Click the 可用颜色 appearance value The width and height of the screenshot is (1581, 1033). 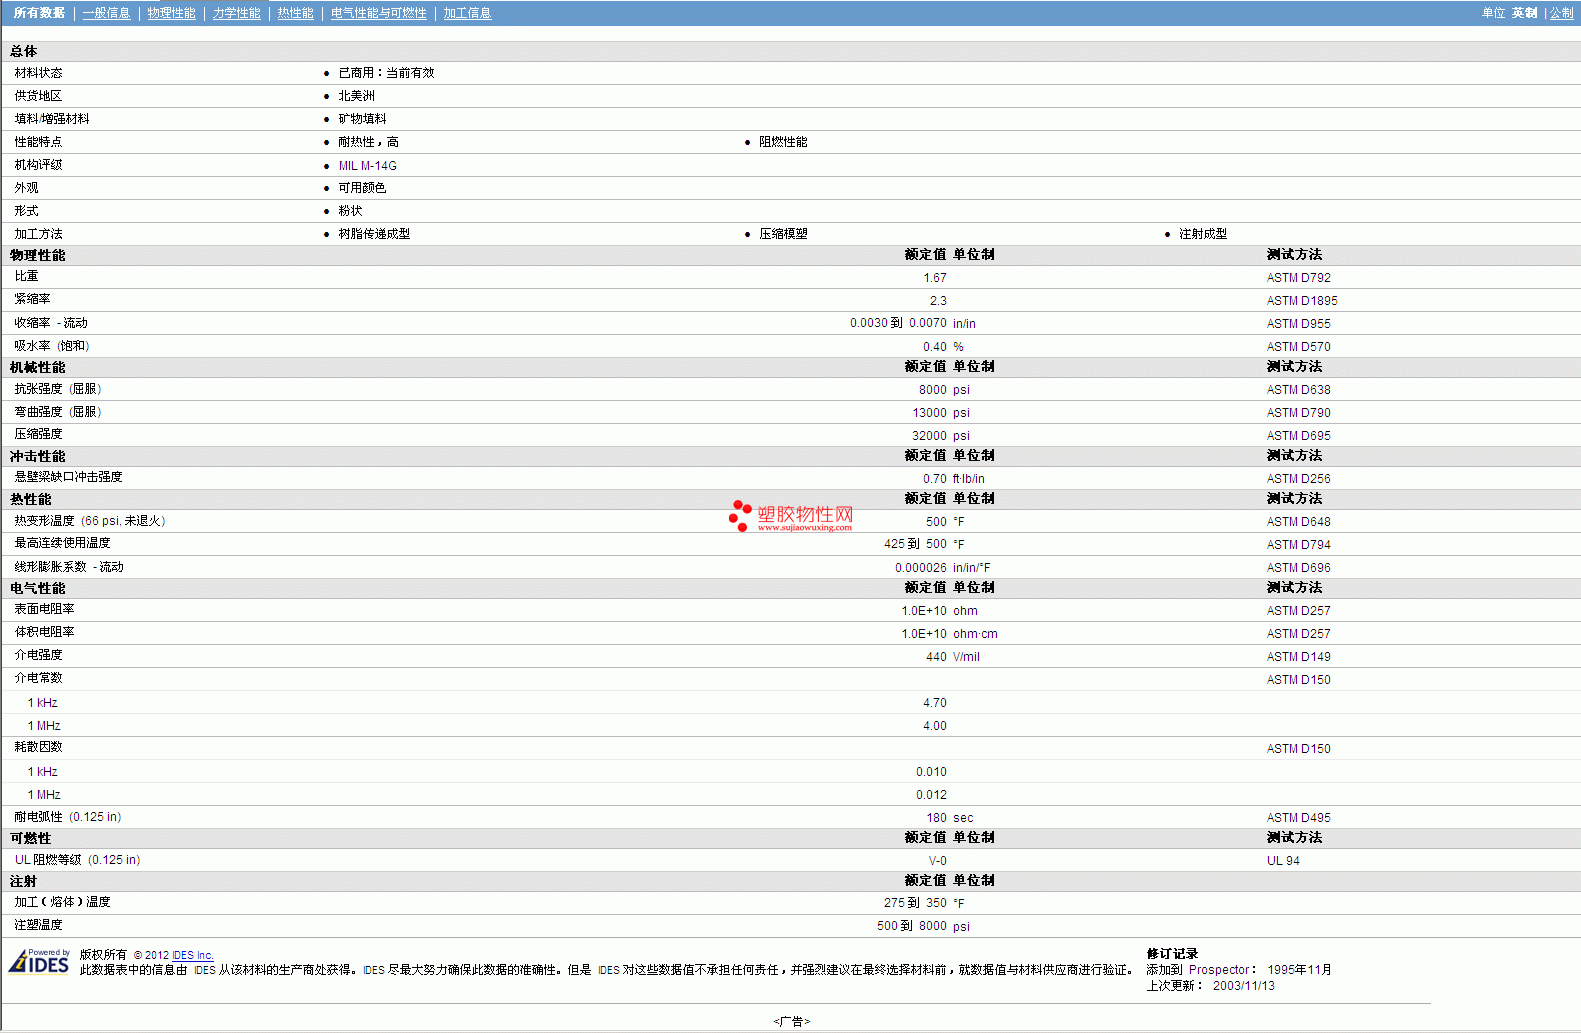click(x=362, y=188)
